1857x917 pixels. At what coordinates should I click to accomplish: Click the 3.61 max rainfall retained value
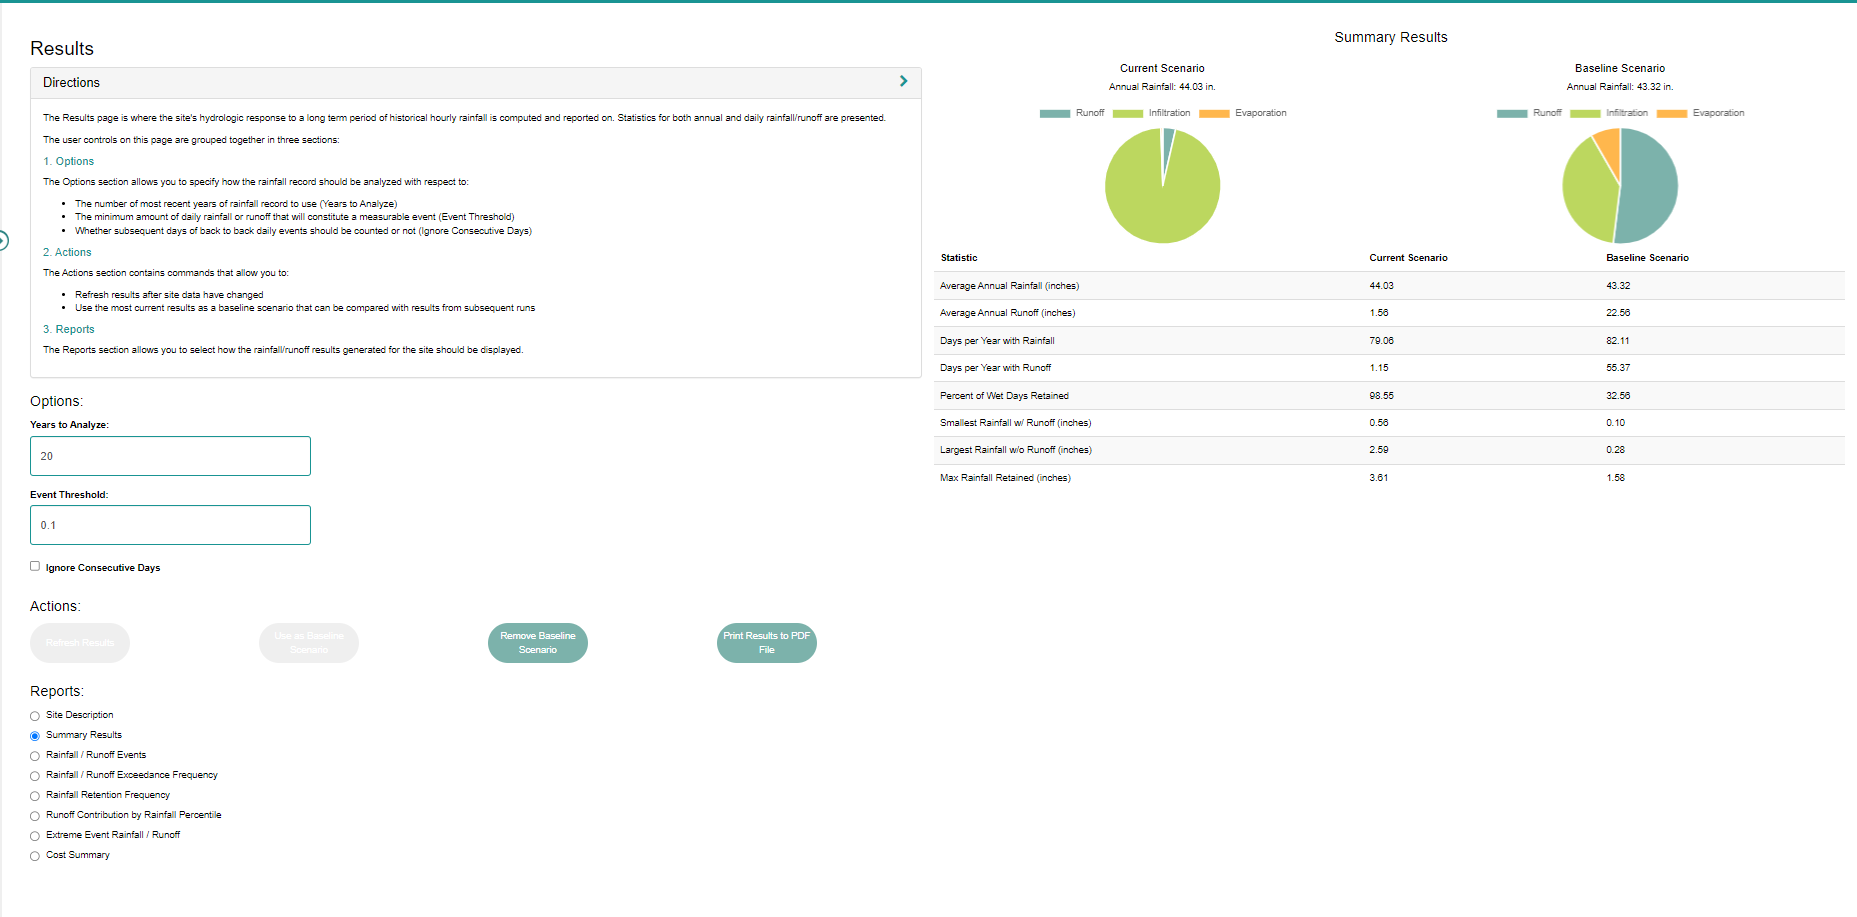click(1378, 478)
